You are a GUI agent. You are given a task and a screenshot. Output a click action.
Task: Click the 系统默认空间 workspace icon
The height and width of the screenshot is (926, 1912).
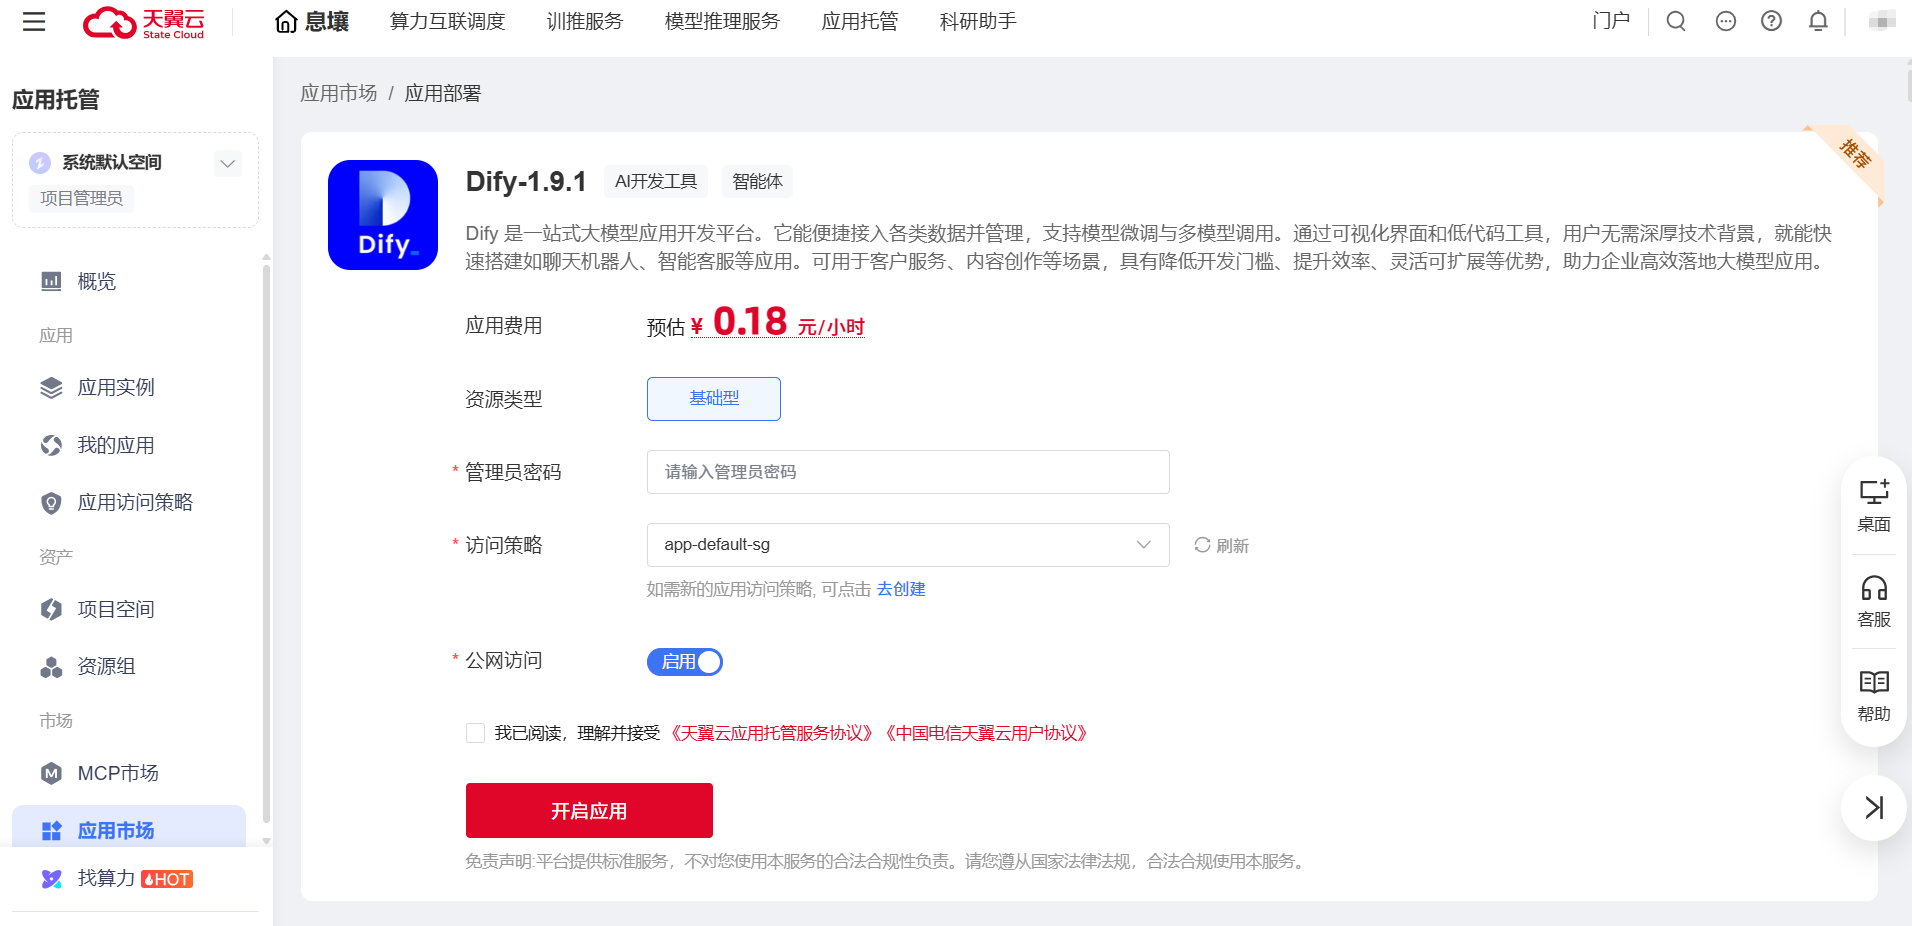[x=40, y=163]
